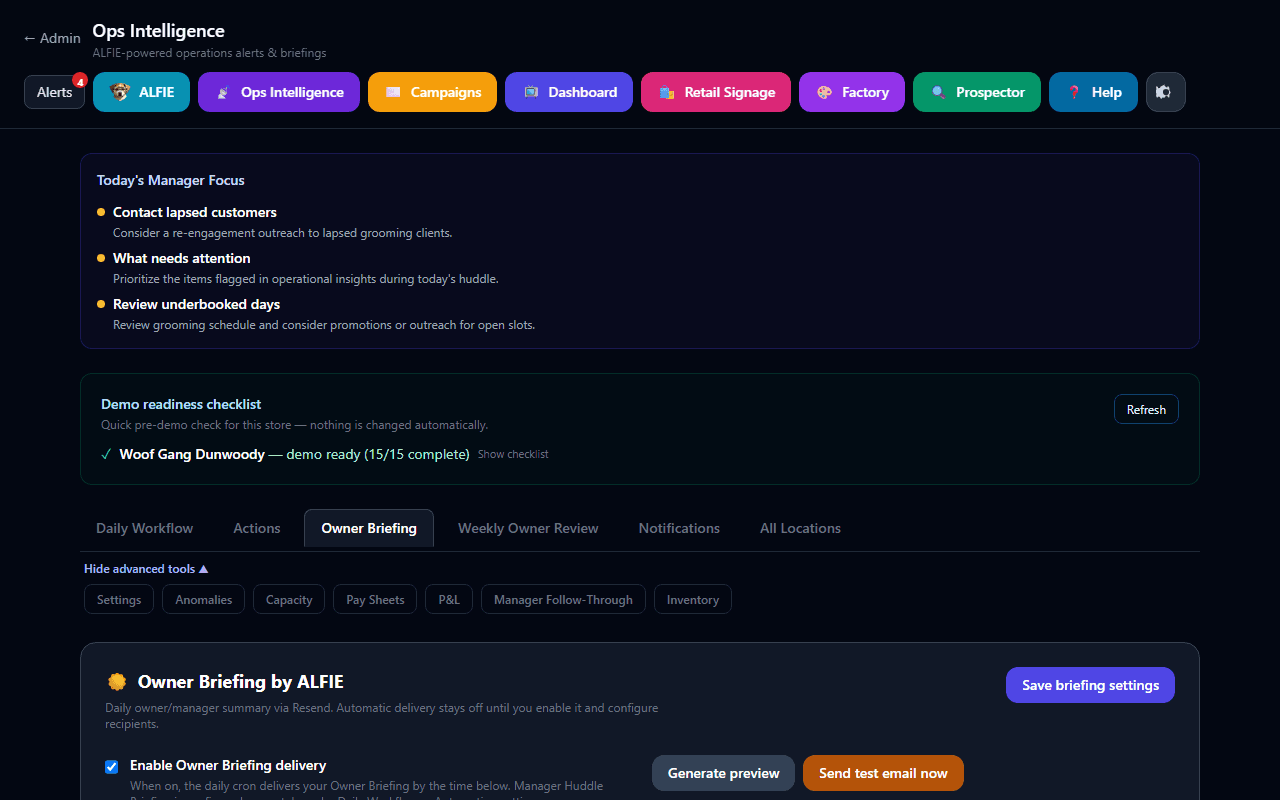Toggle Enable Owner Briefing delivery checkbox

coord(111,767)
